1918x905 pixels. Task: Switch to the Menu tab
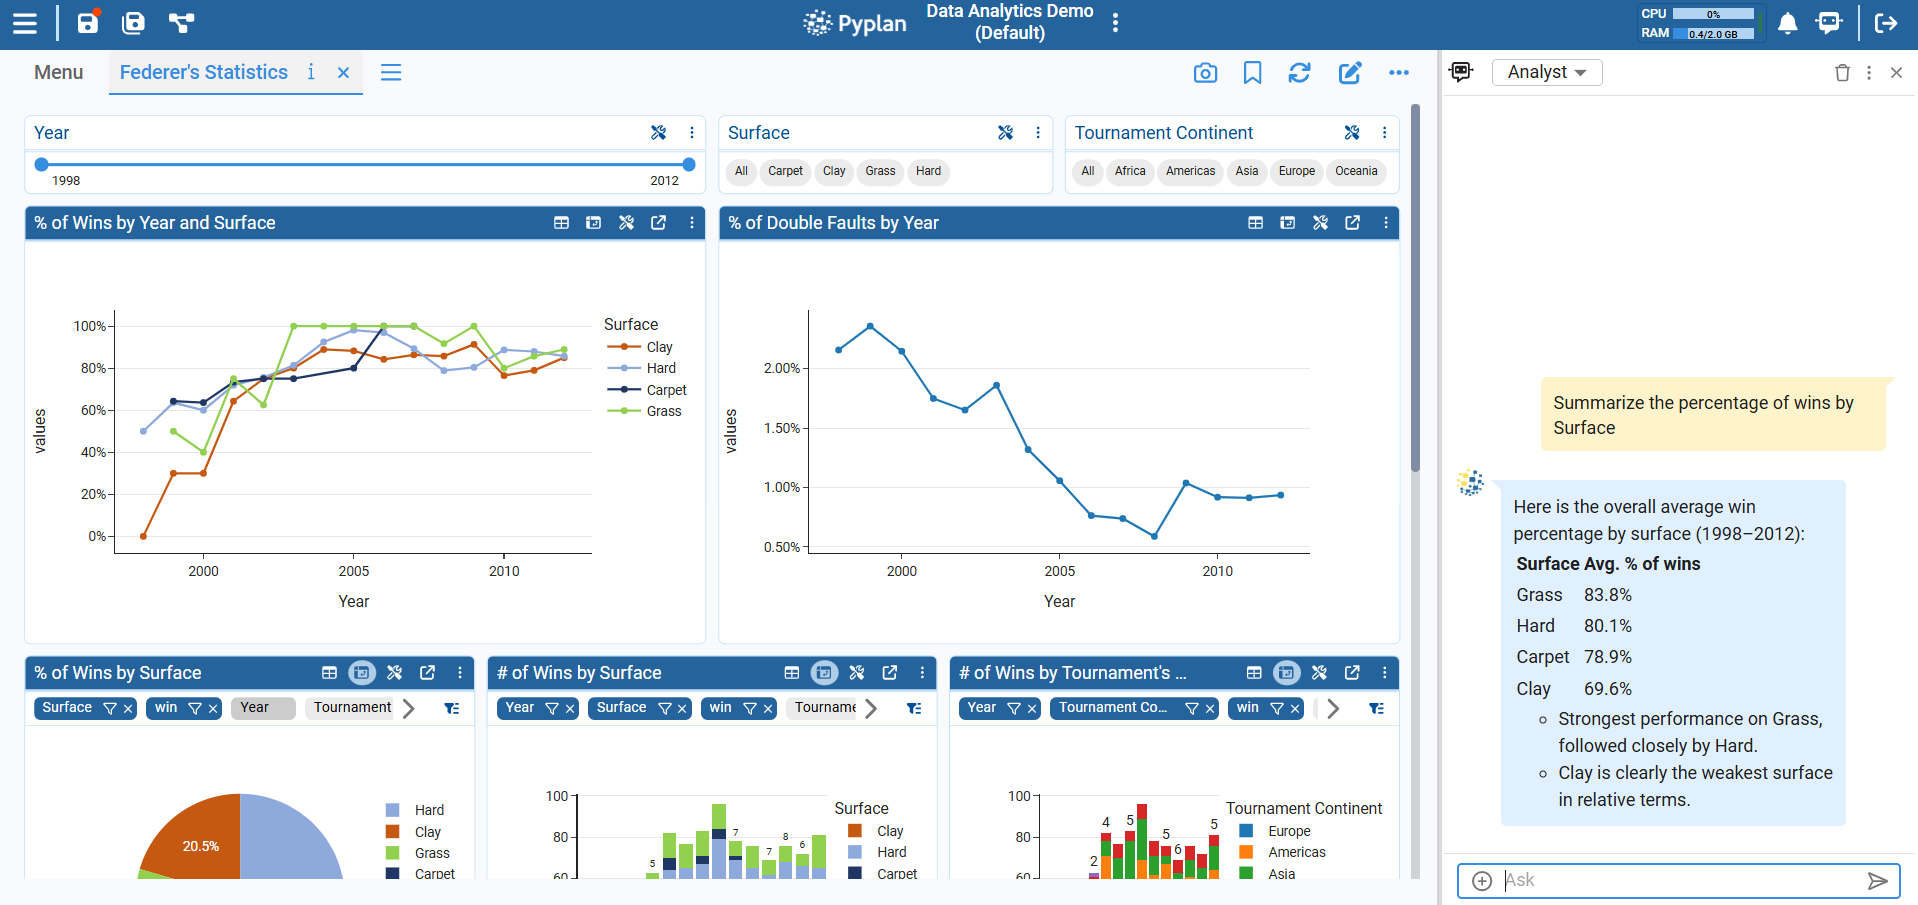pyautogui.click(x=58, y=72)
